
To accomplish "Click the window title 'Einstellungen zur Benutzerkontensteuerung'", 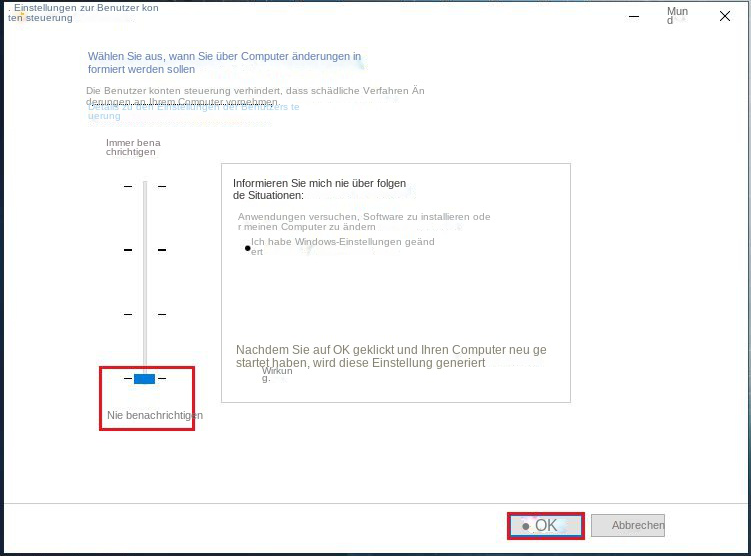I will coord(83,13).
